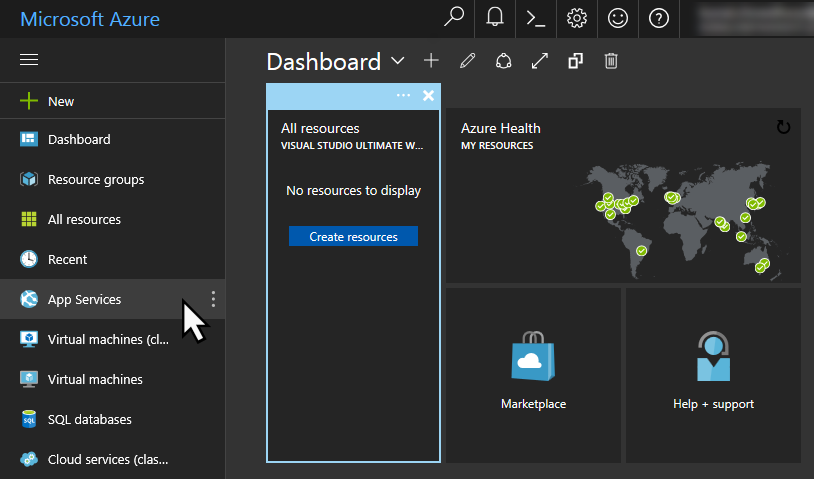This screenshot has width=814, height=479.
Task: Click the green plus New icon
Action: pyautogui.click(x=29, y=101)
